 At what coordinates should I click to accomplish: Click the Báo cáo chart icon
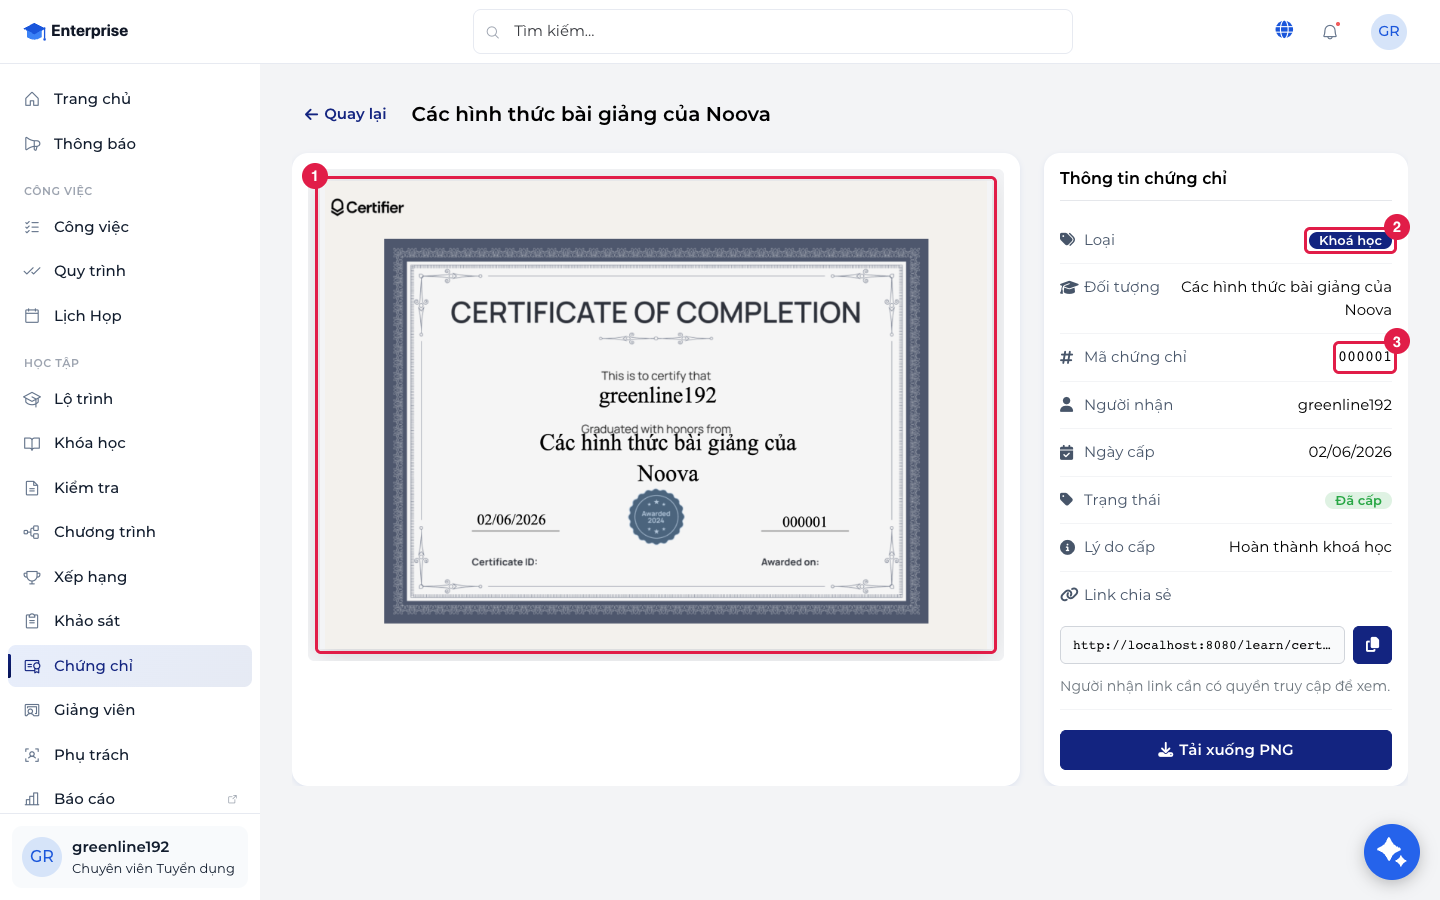(x=32, y=799)
